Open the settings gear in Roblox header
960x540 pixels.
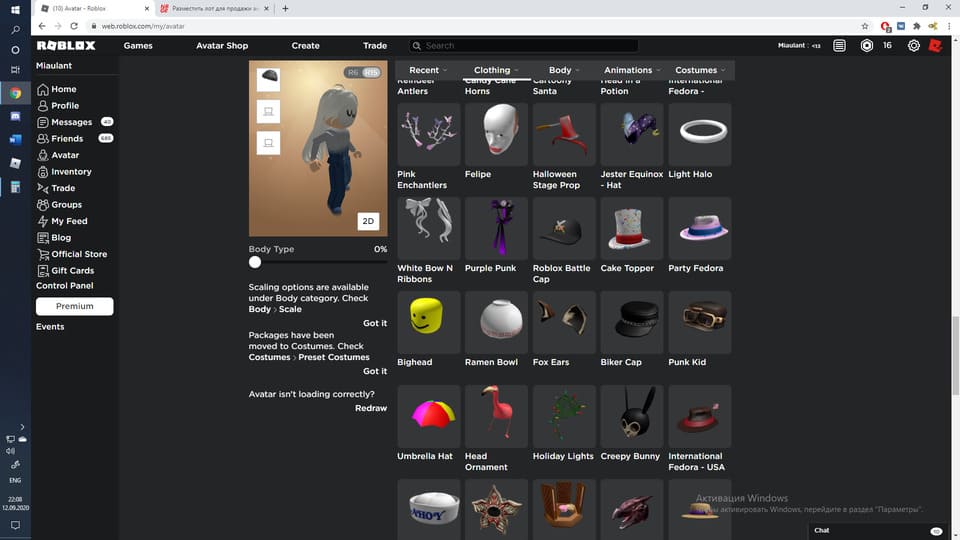tap(914, 46)
